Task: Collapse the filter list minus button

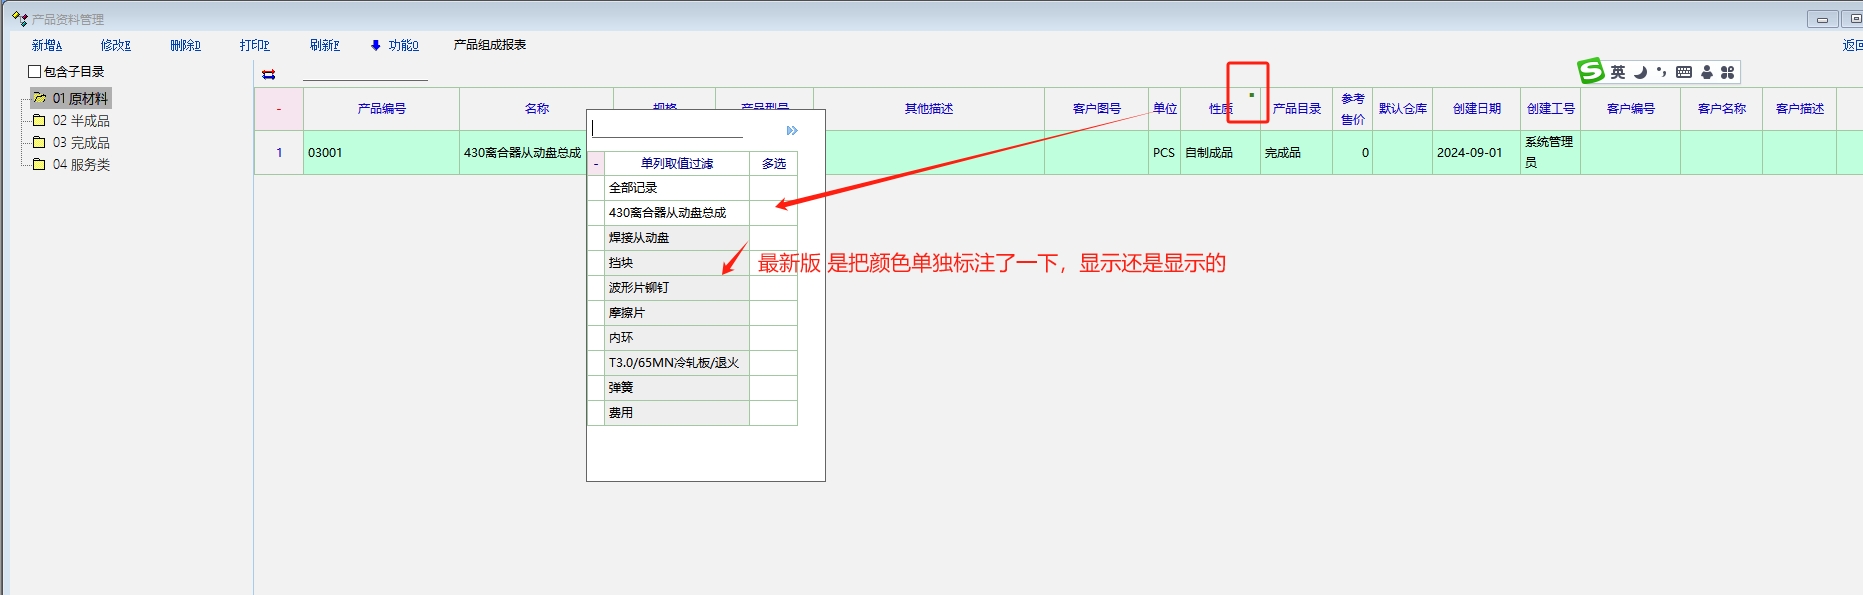Action: pyautogui.click(x=596, y=163)
